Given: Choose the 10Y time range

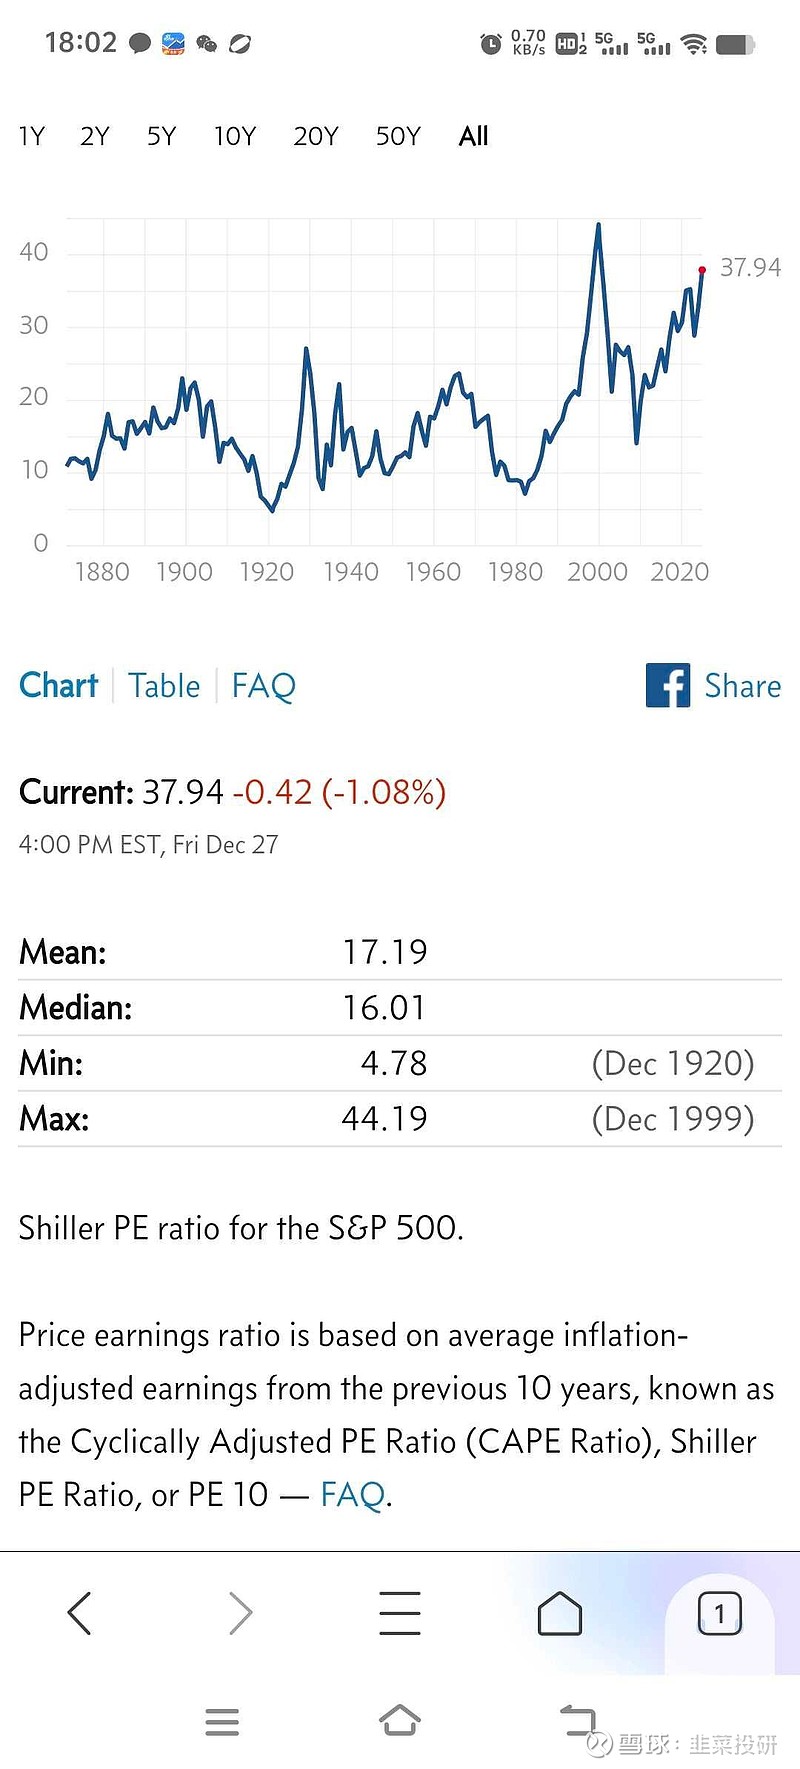Looking at the screenshot, I should [x=235, y=136].
